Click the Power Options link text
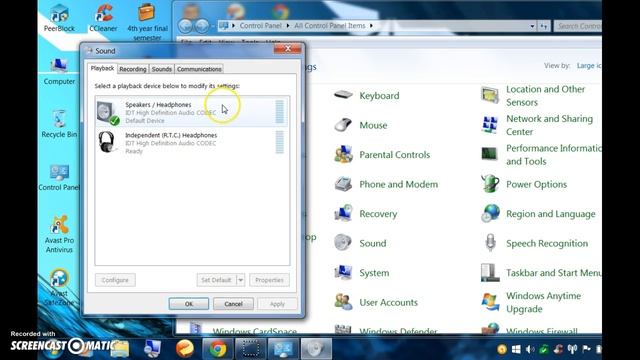Viewport: 640px width, 360px height. pyautogui.click(x=536, y=184)
